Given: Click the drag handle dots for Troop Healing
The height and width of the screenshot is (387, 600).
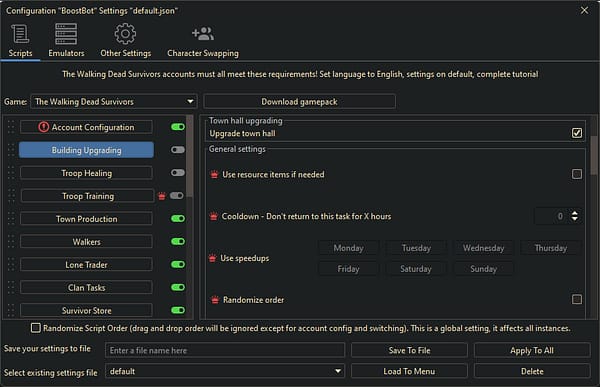Looking at the screenshot, I should pos(11,173).
